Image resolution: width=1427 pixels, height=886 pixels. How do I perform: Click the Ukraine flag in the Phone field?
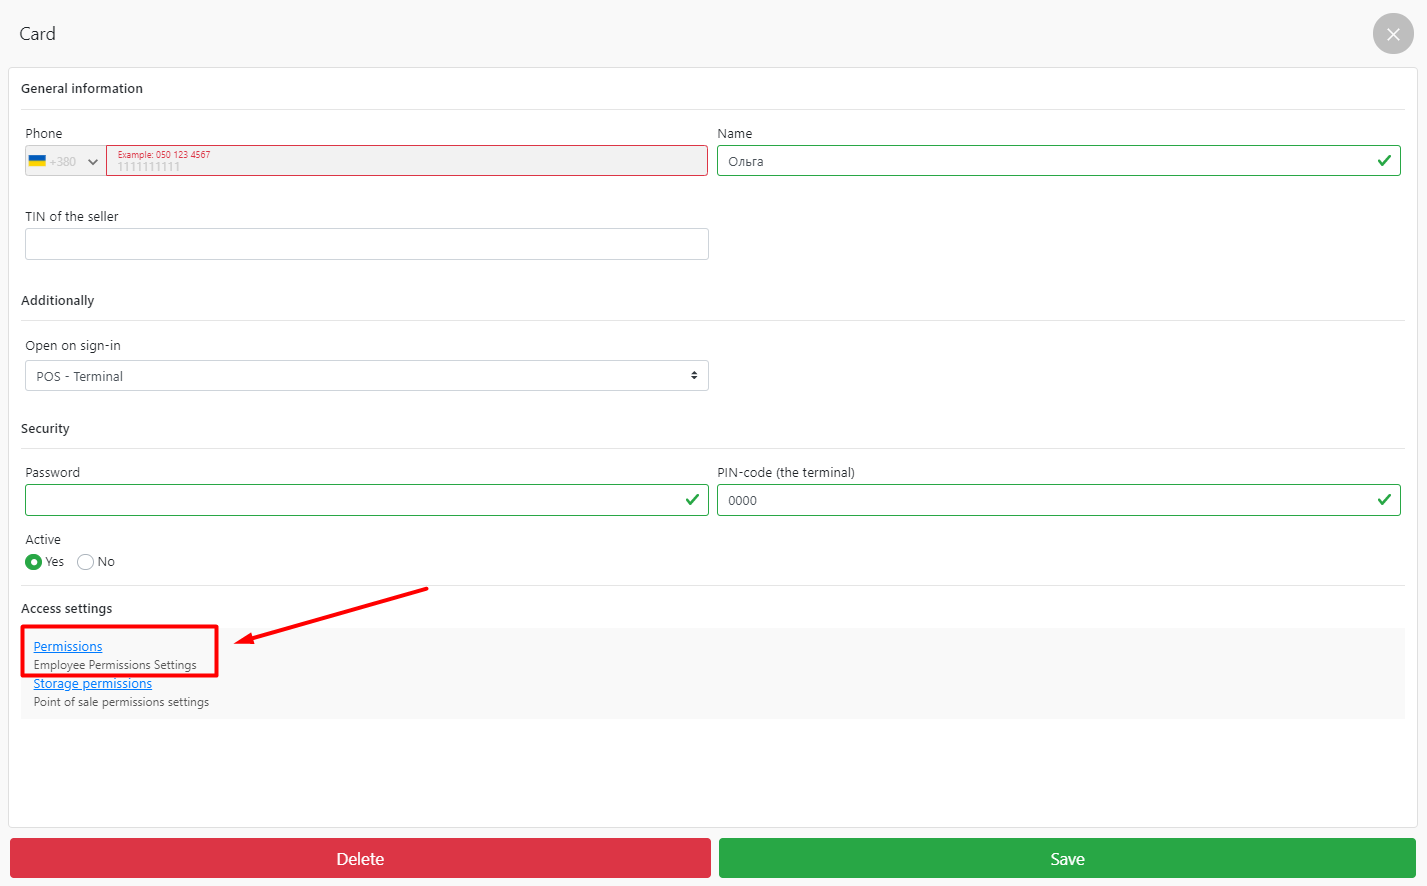(x=37, y=161)
